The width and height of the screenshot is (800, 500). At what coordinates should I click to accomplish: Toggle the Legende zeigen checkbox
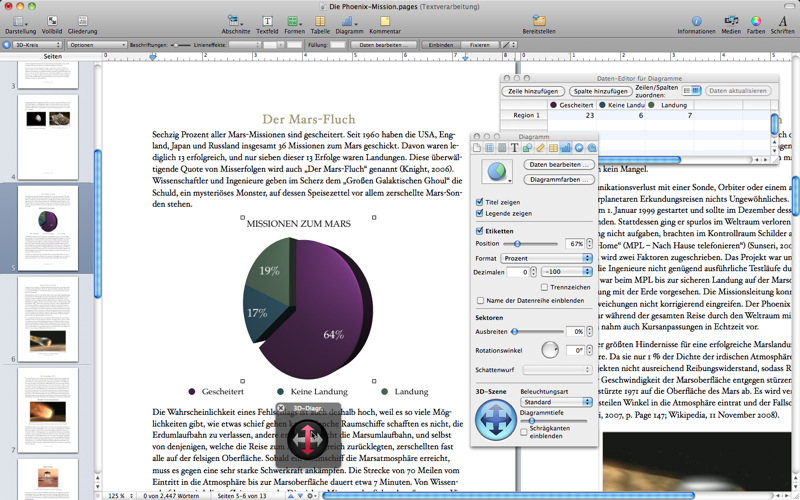(480, 213)
